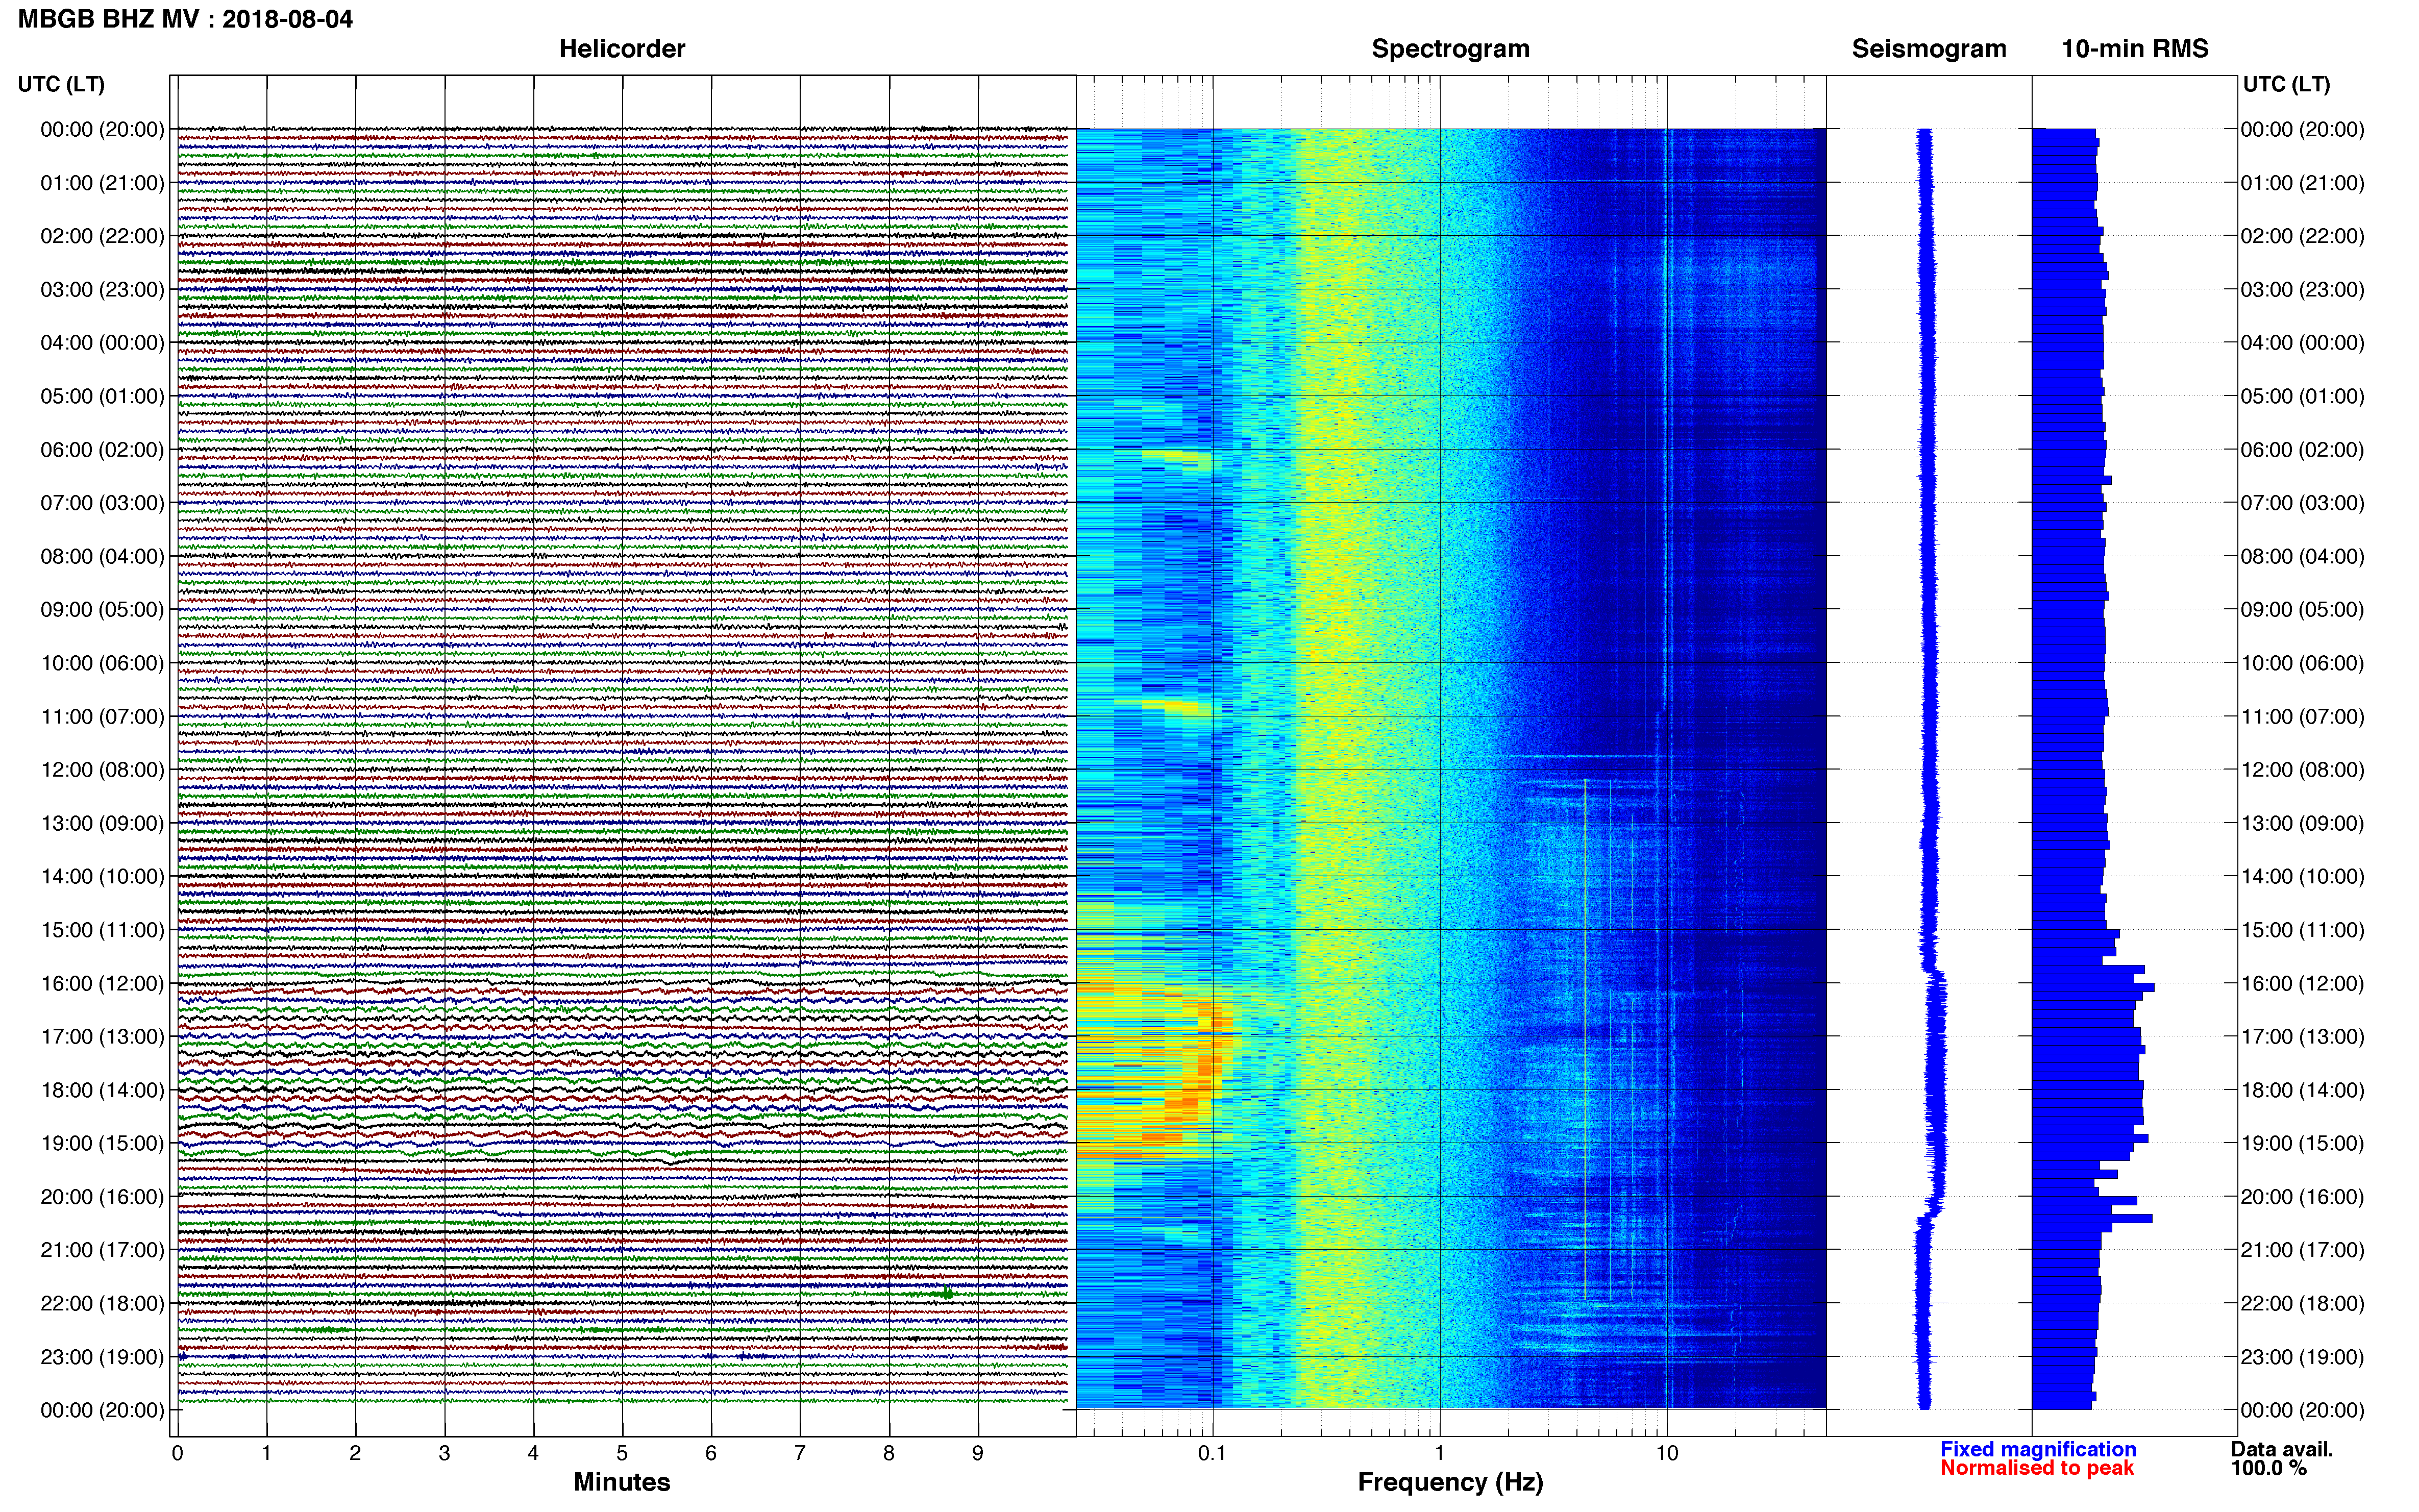The width and height of the screenshot is (2419, 1512).
Task: Click the title 'MBGB BHZ MV : 2018-08-04'
Action: click(185, 19)
